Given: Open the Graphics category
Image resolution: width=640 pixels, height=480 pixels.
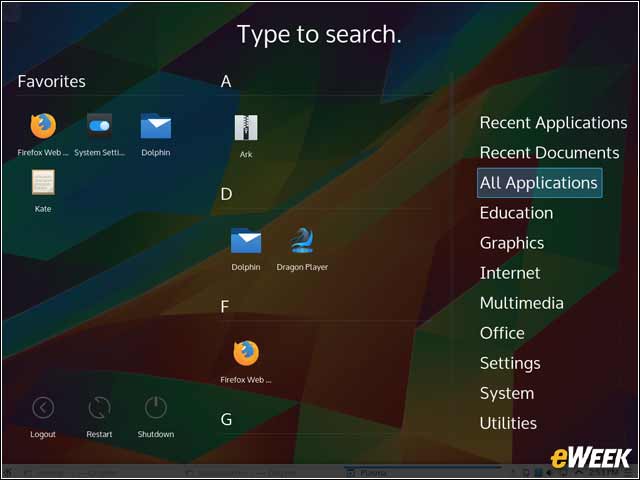Looking at the screenshot, I should pos(512,243).
